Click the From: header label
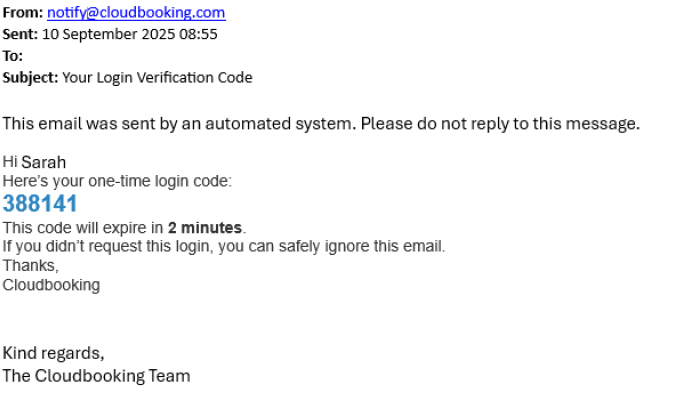The height and width of the screenshot is (395, 692). click(x=23, y=12)
